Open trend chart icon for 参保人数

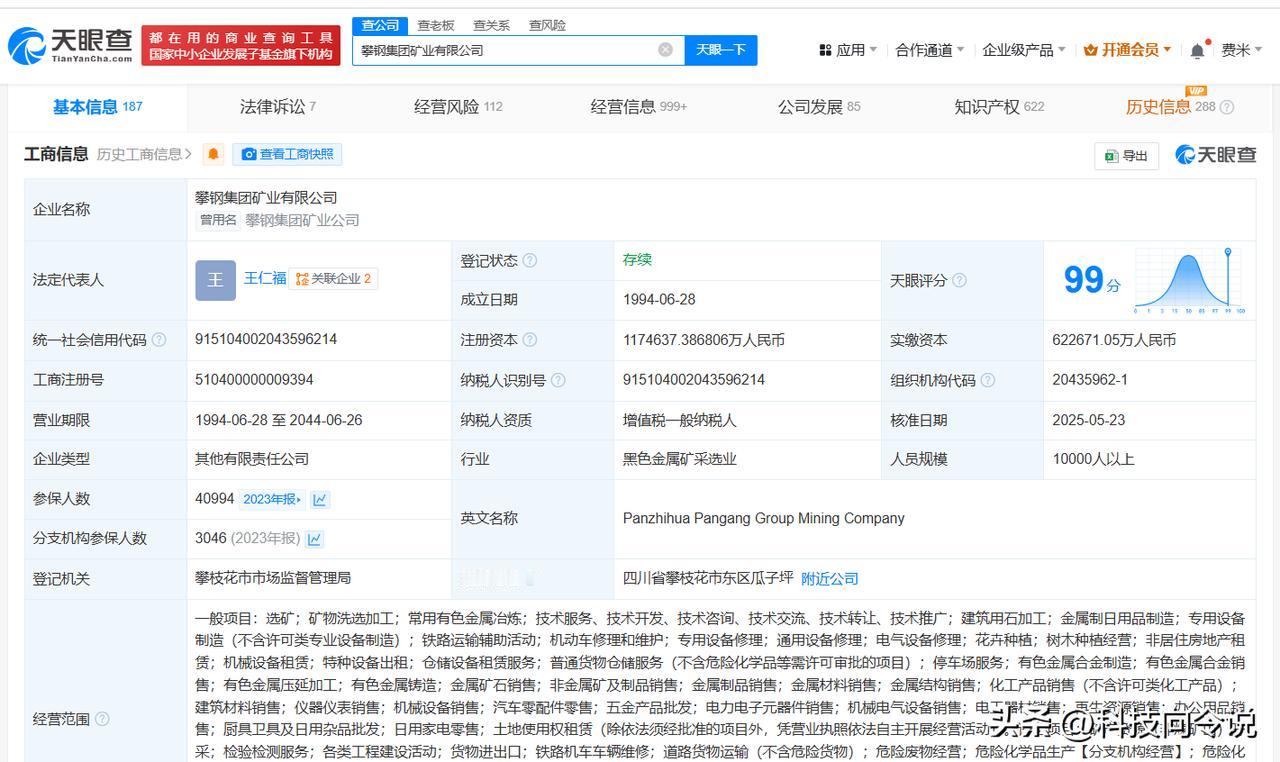320,499
